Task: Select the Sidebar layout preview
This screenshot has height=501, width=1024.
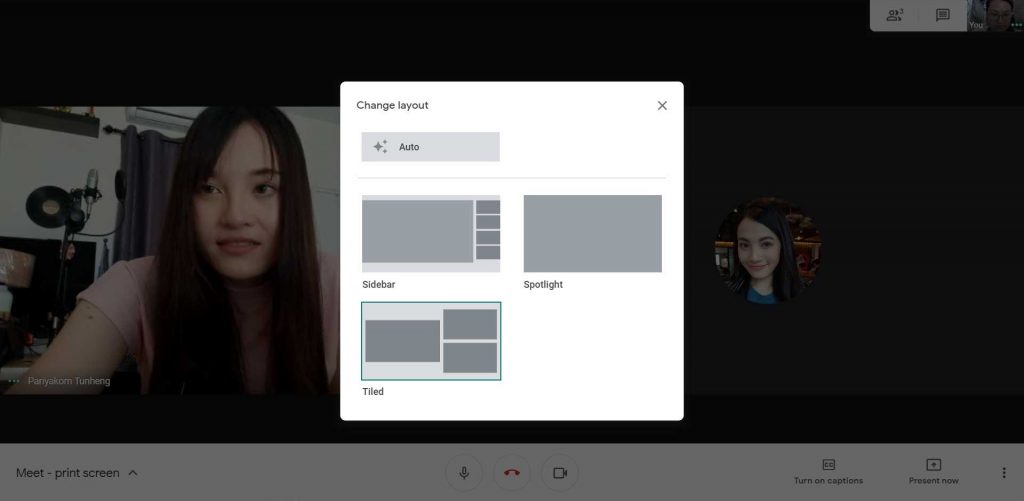Action: 431,233
